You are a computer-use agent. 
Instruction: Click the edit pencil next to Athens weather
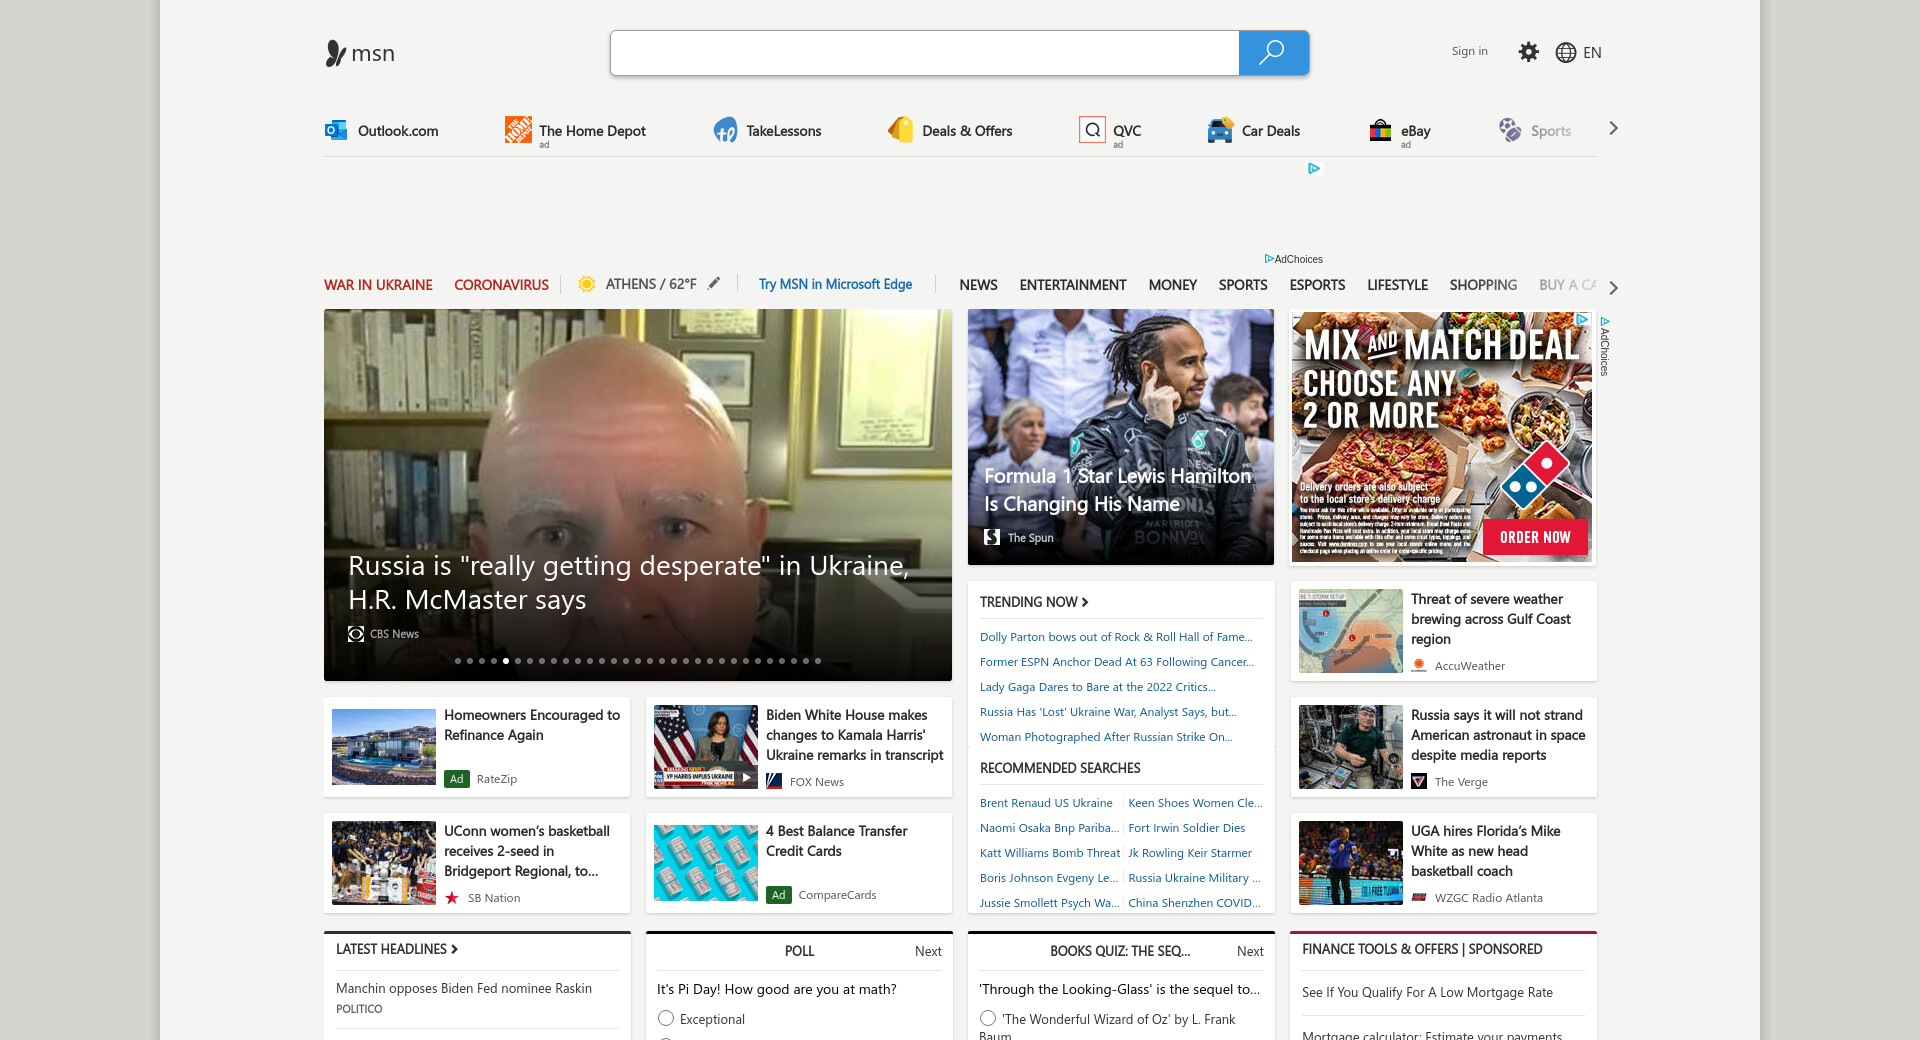[x=714, y=284]
